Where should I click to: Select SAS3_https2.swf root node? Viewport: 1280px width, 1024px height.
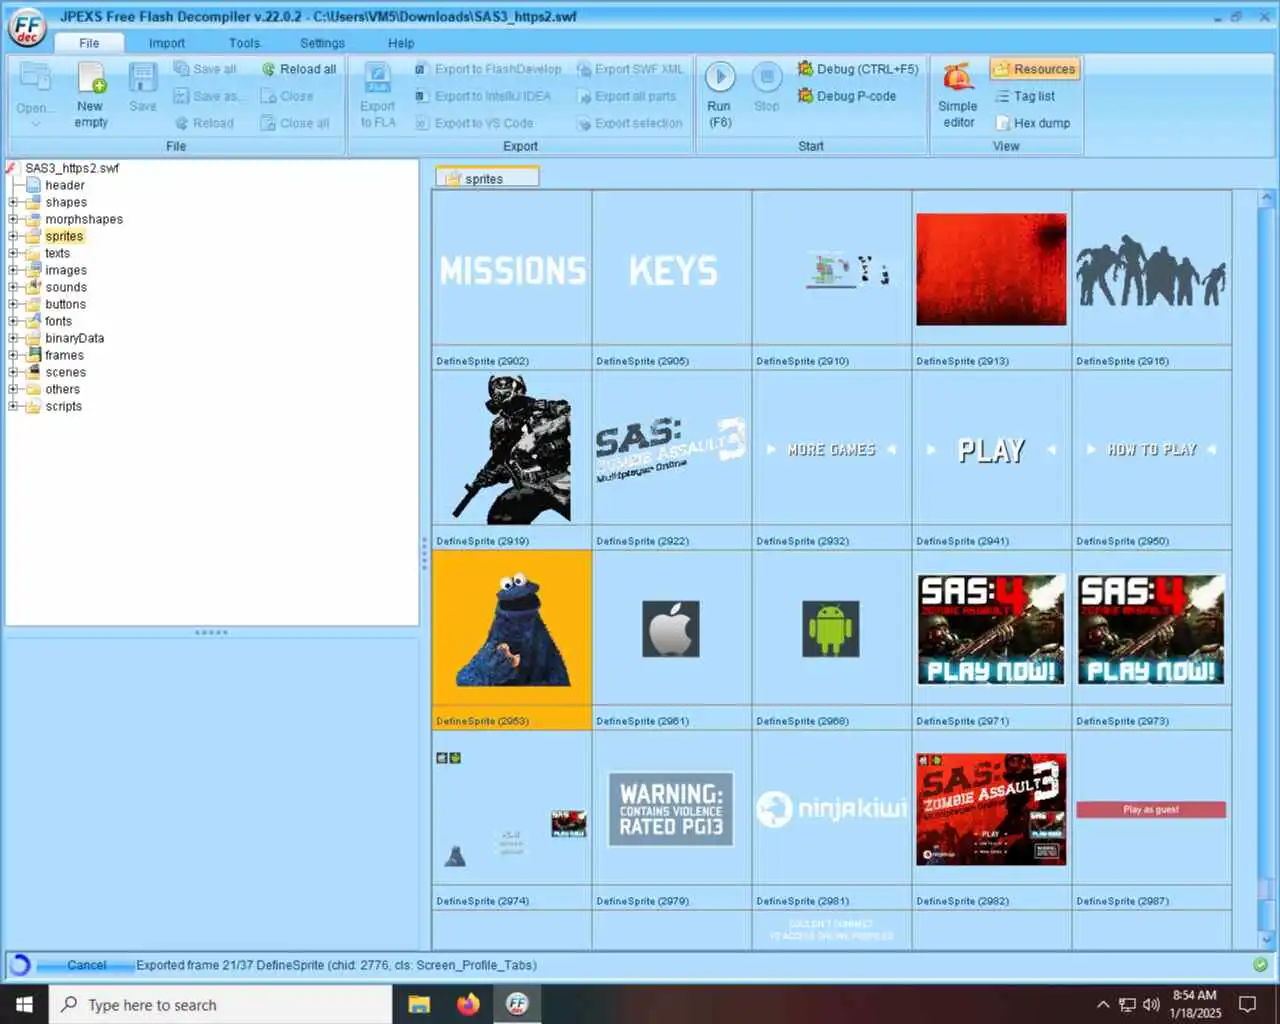click(x=71, y=168)
